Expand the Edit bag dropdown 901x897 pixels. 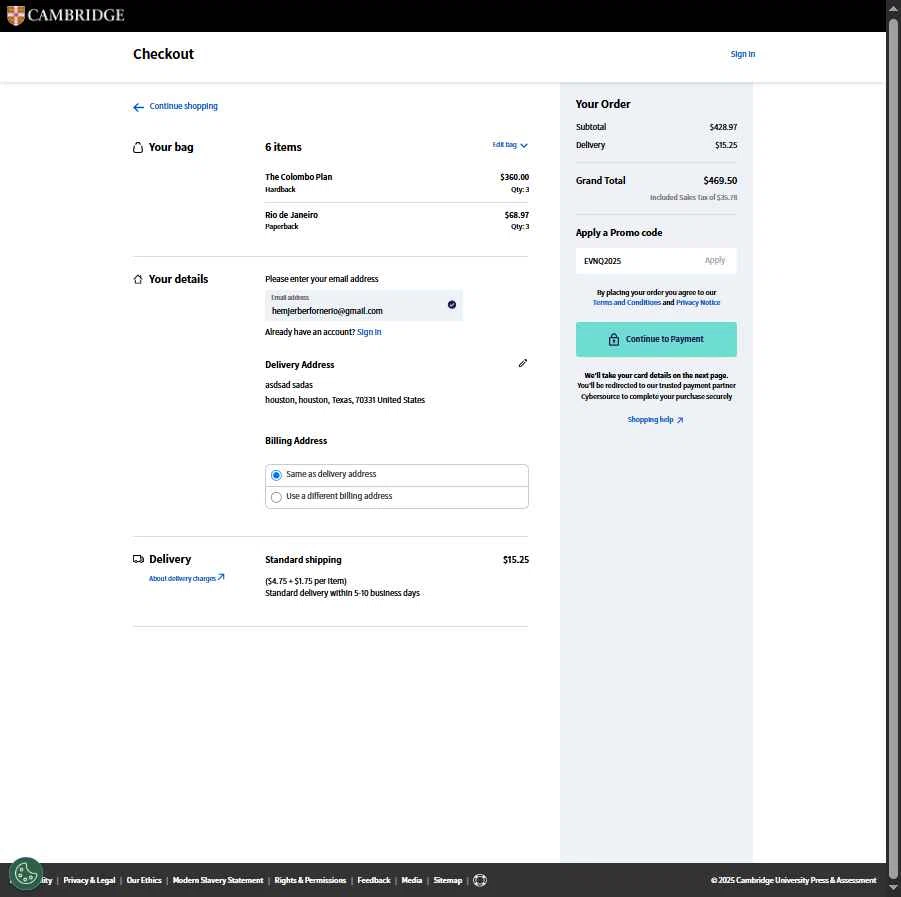tap(510, 145)
